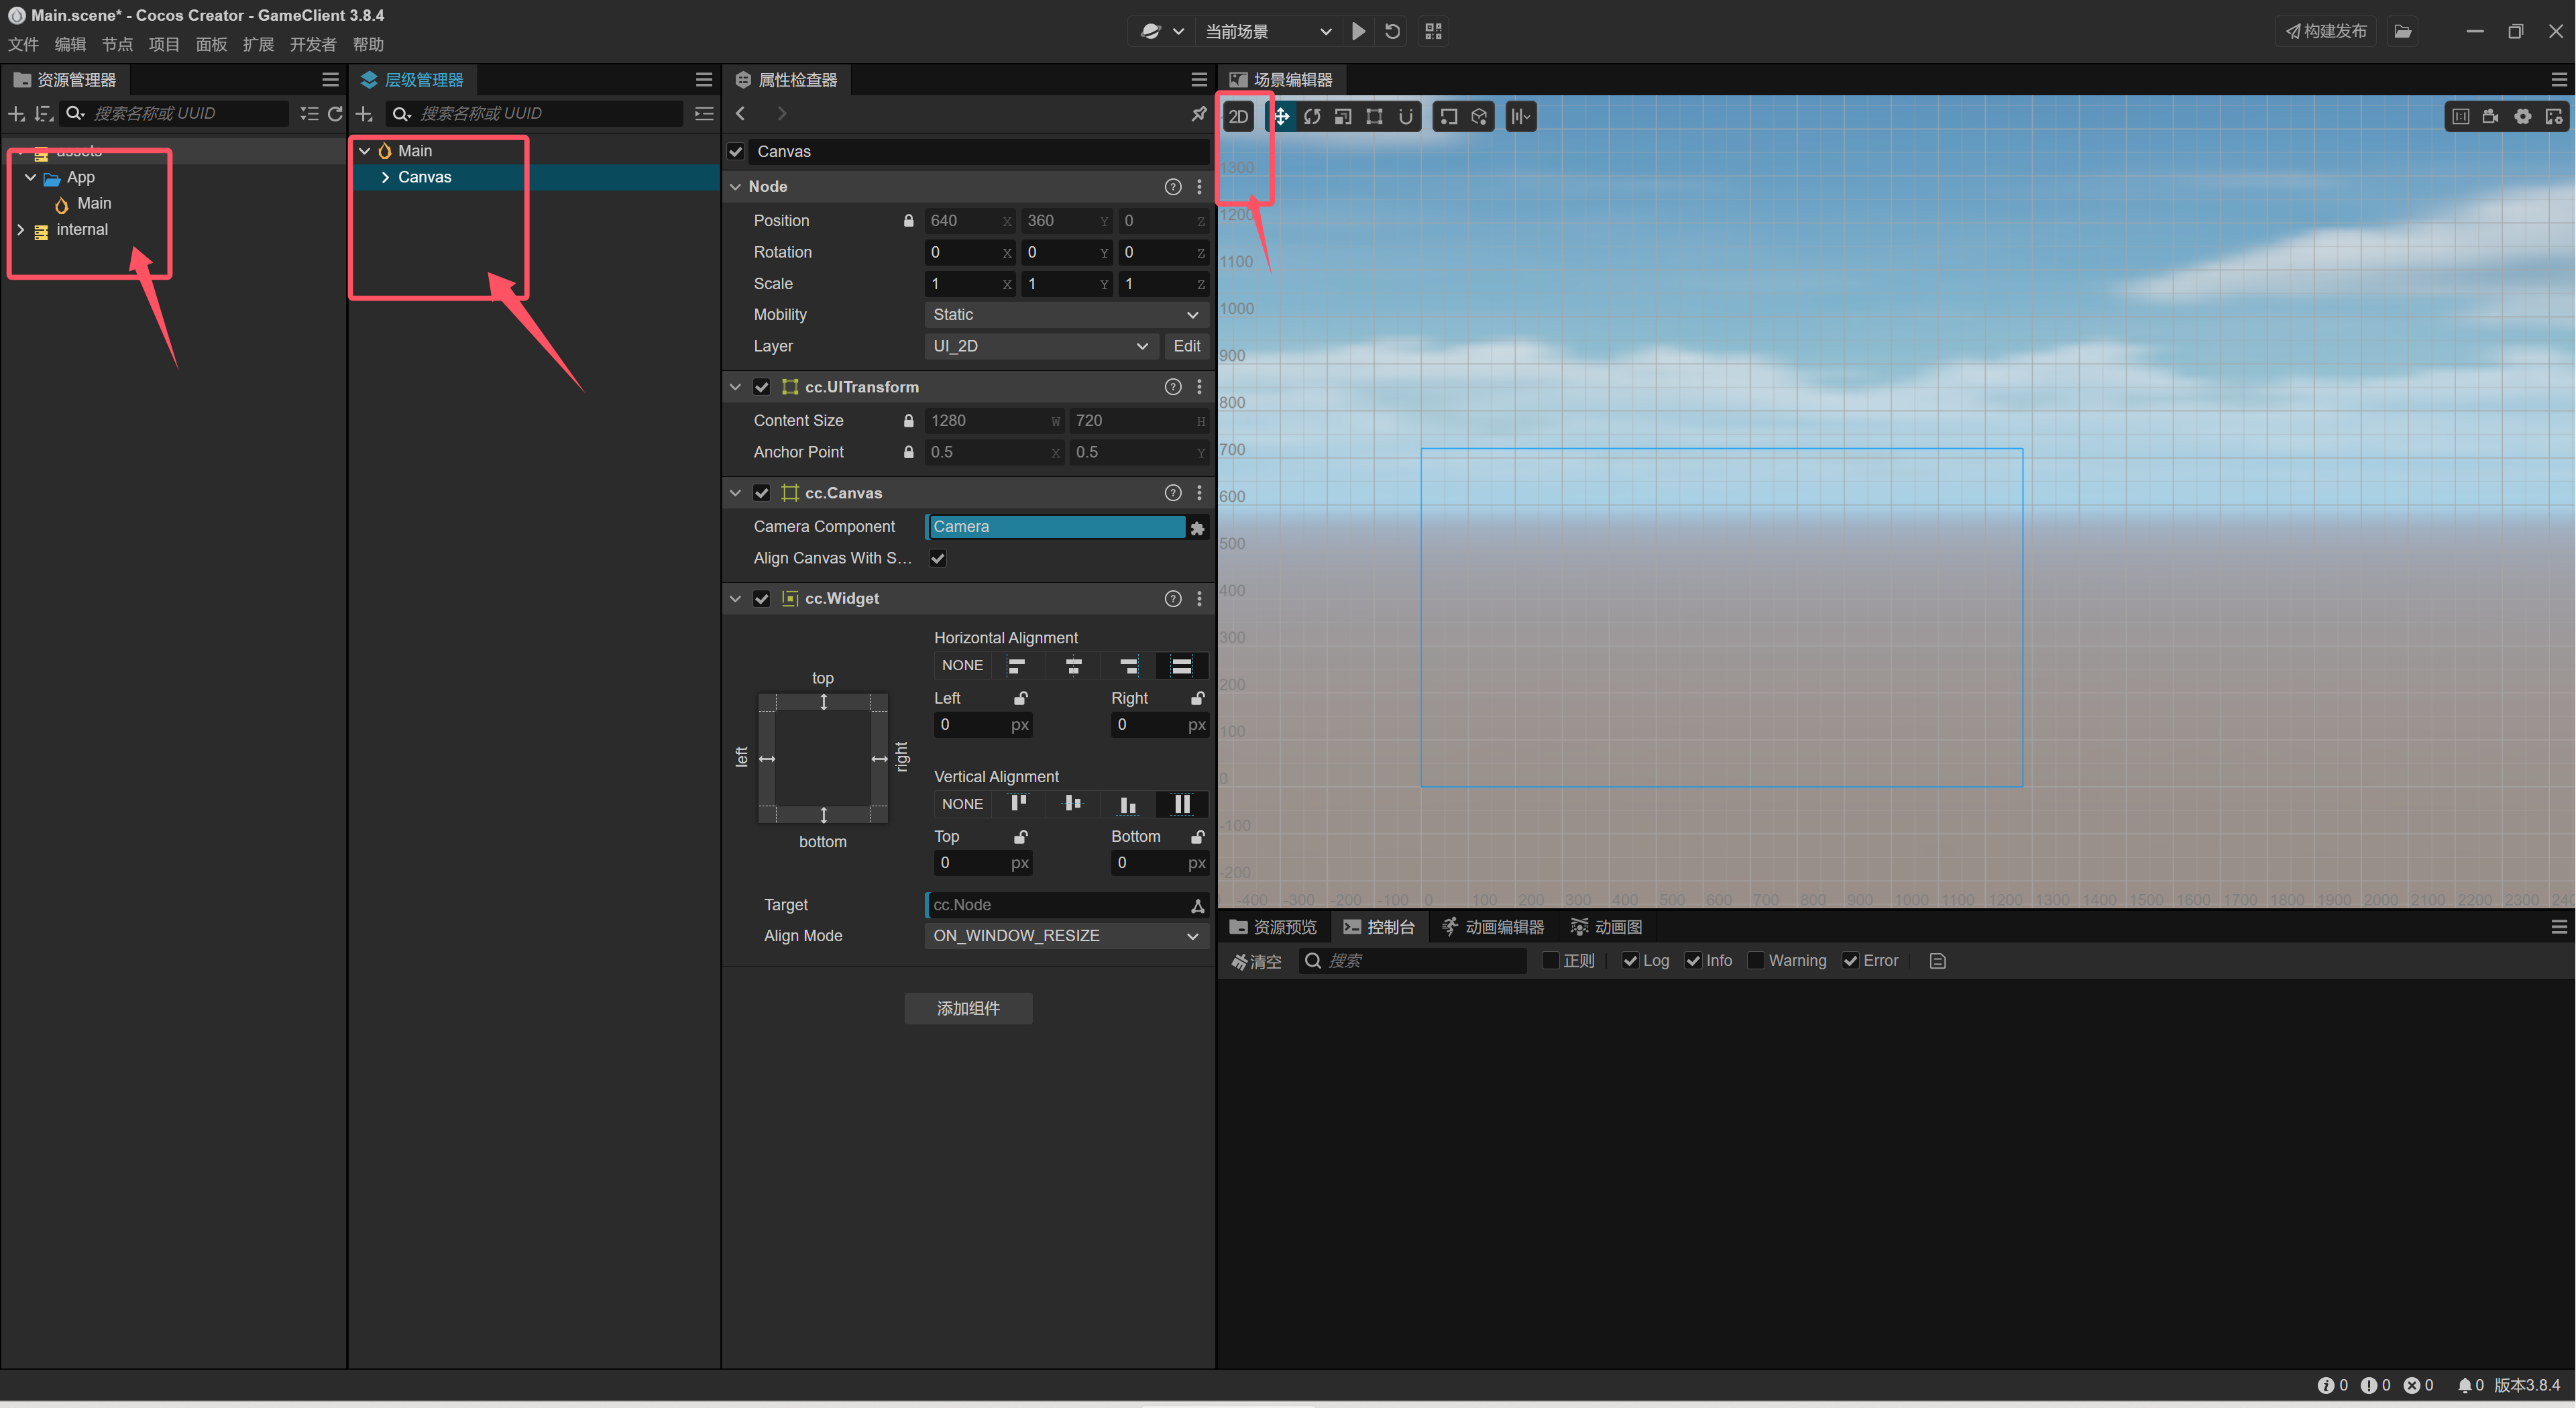The height and width of the screenshot is (1408, 2576).
Task: Select the rotate gizmo tool
Action: (x=1312, y=116)
